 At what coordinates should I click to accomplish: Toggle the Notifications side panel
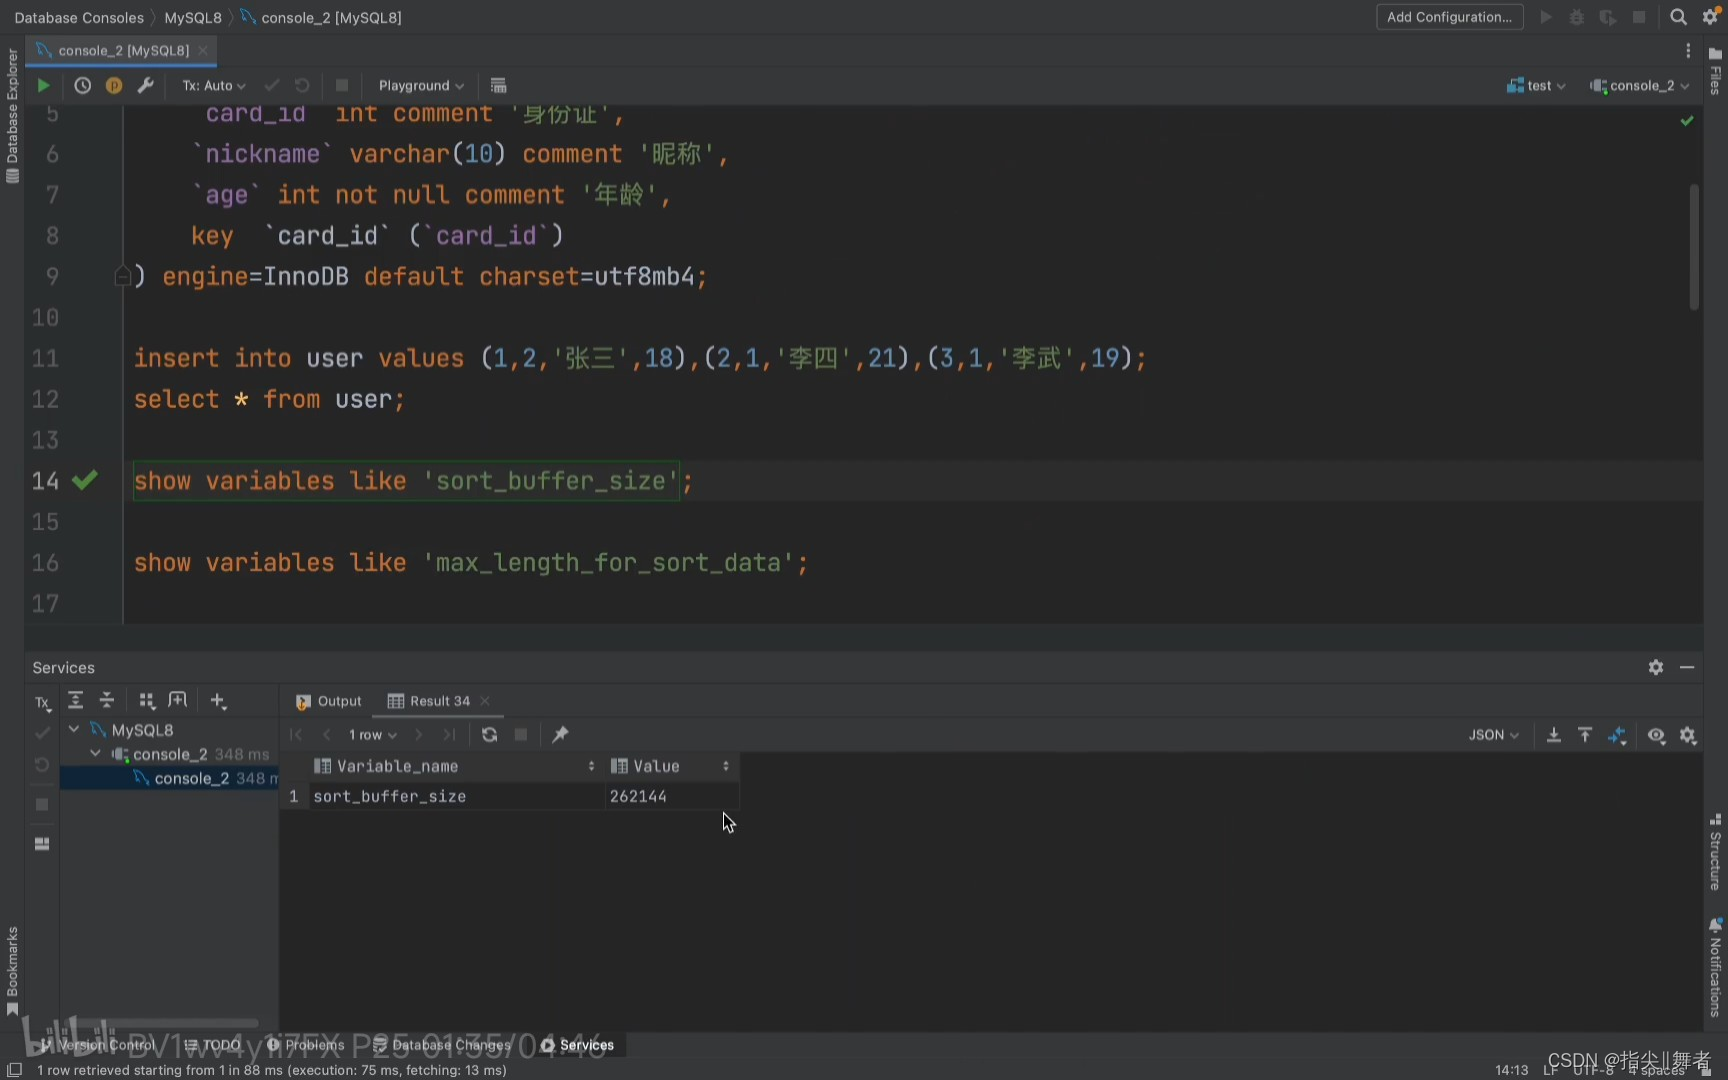coord(1715,966)
